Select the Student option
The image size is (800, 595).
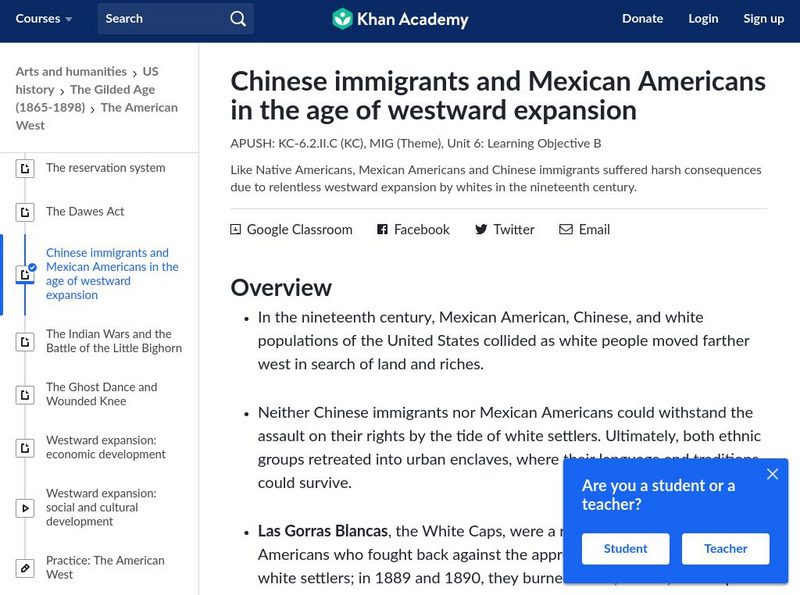point(626,548)
